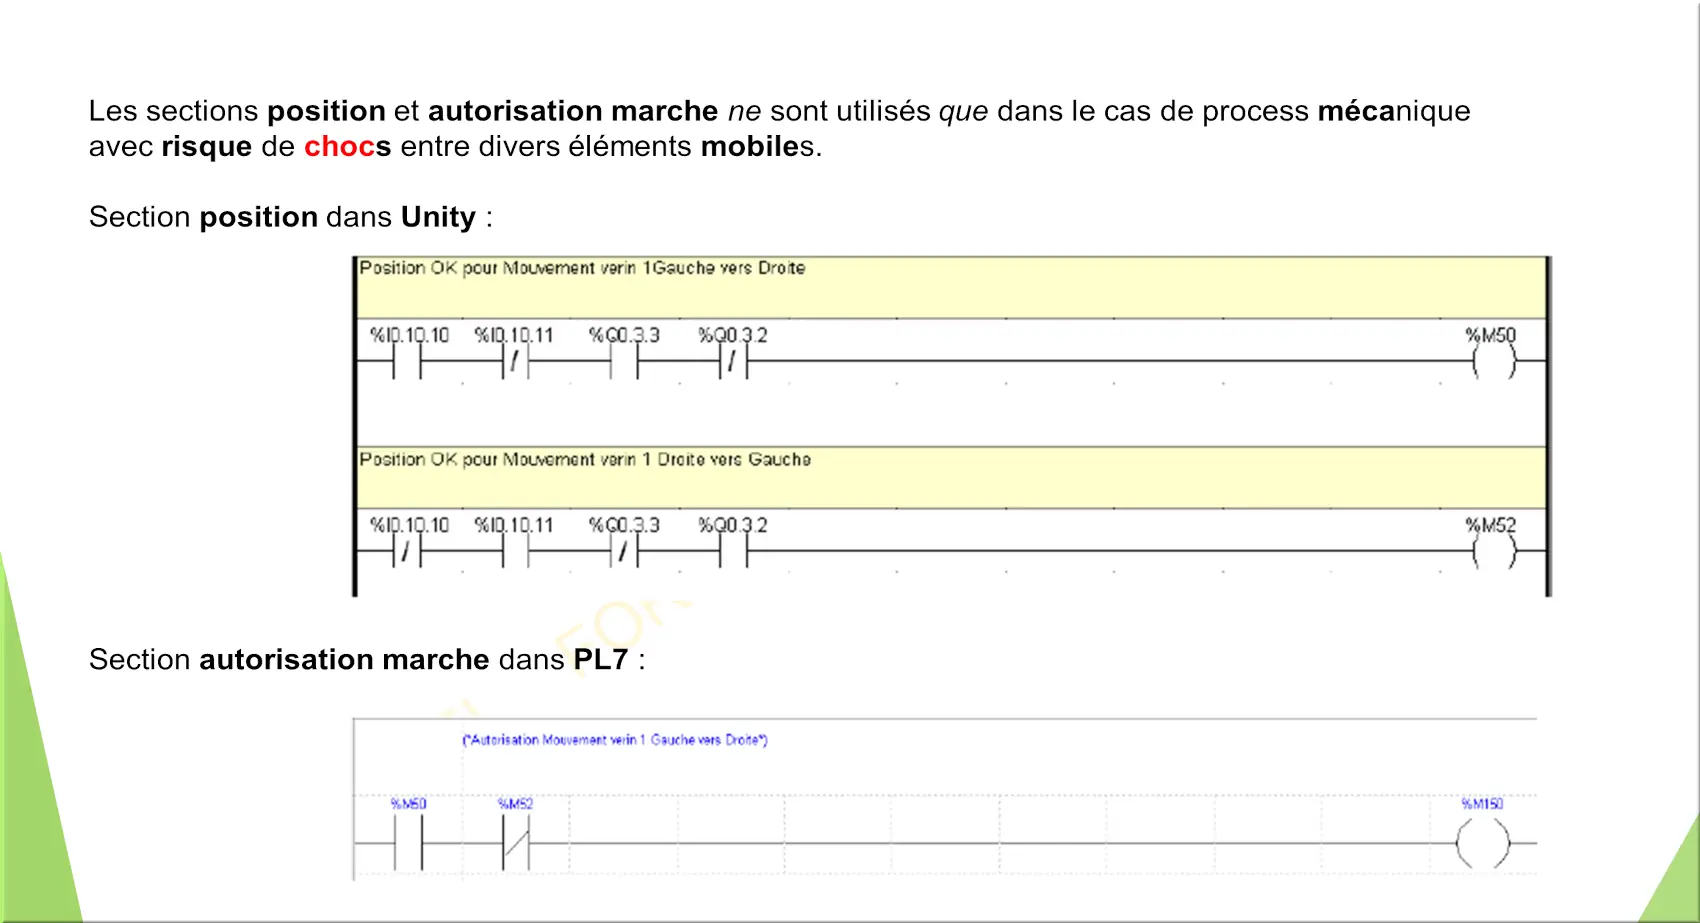
Task: Select open contact %Q0.3.3 in first Unity rung
Action: tap(624, 362)
